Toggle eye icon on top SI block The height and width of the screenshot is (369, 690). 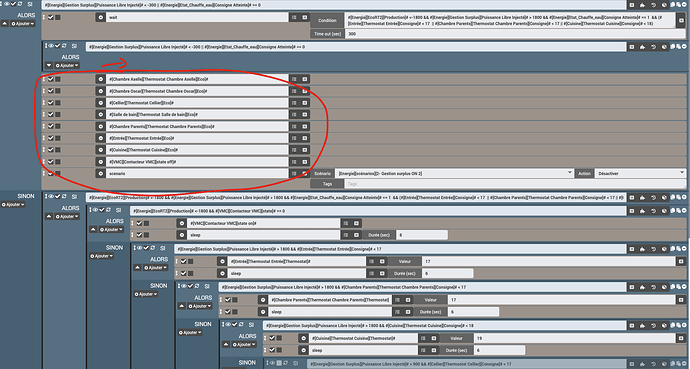pyautogui.click(x=8, y=4)
